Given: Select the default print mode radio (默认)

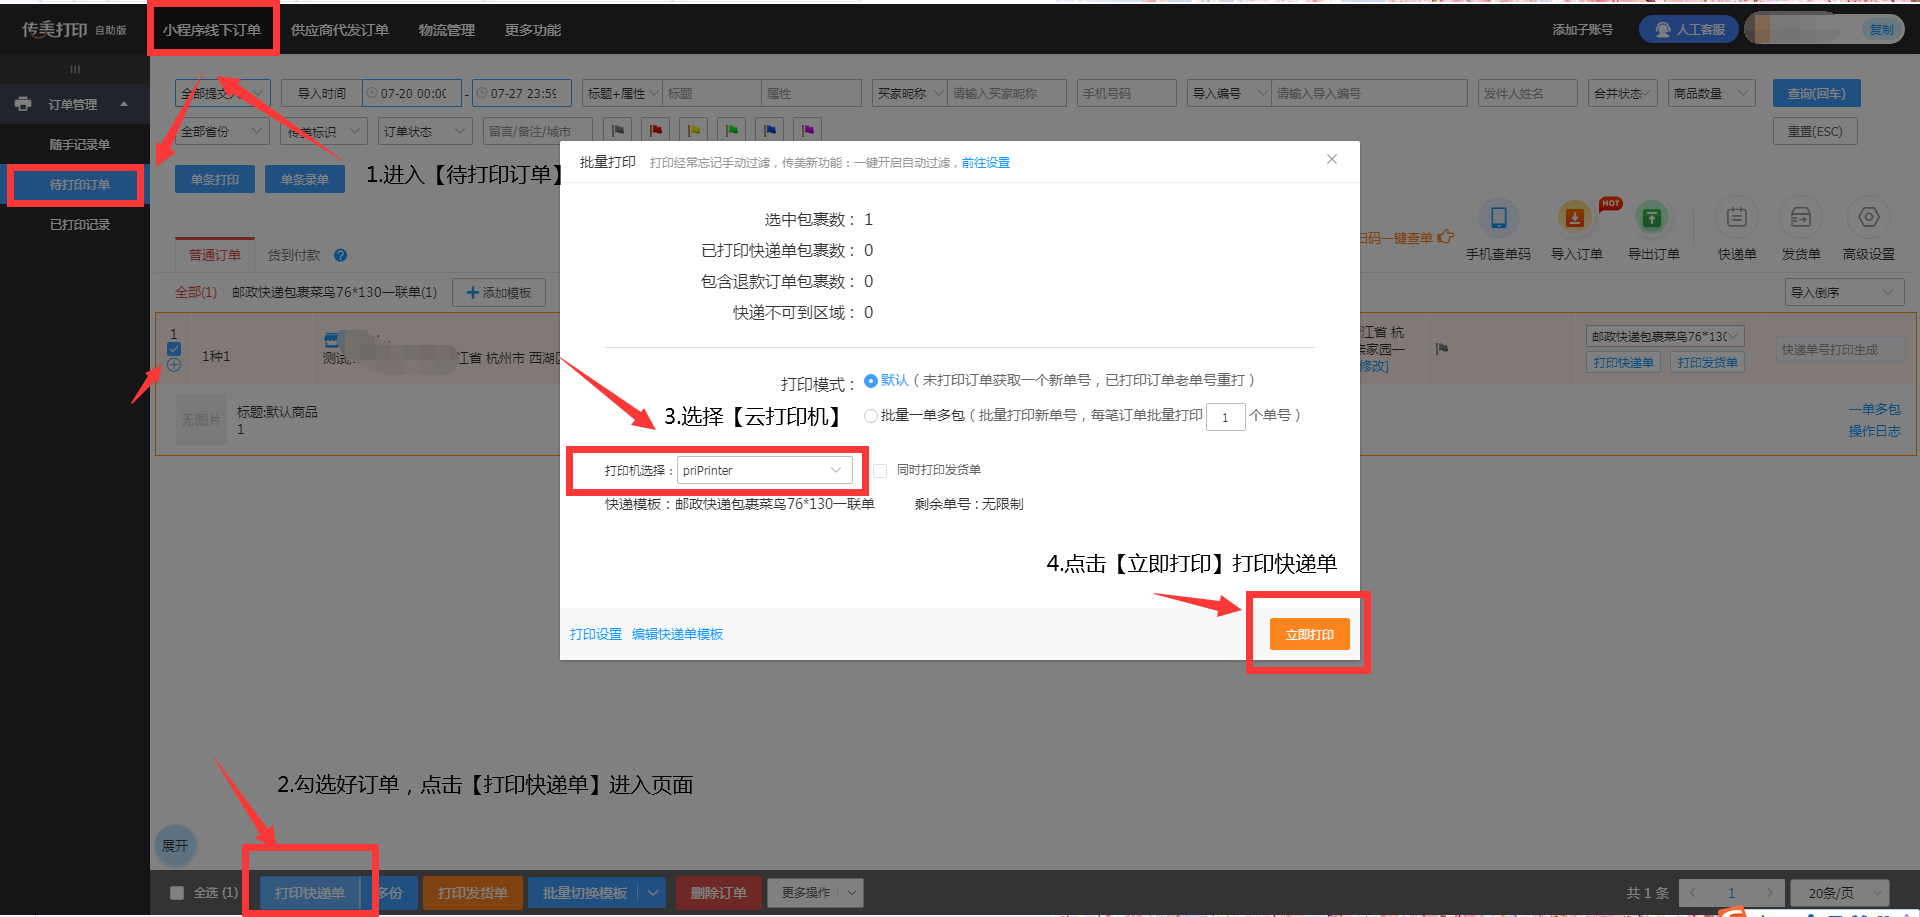Looking at the screenshot, I should (871, 381).
